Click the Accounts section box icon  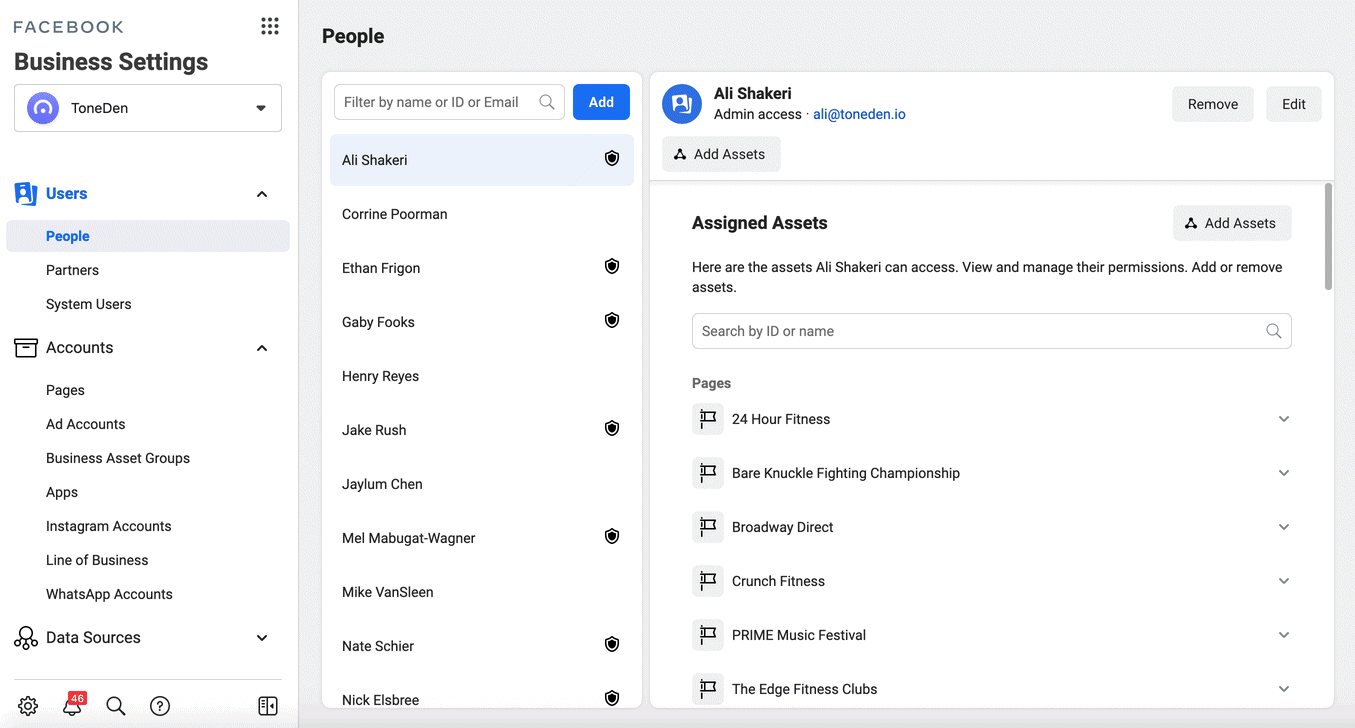point(26,348)
